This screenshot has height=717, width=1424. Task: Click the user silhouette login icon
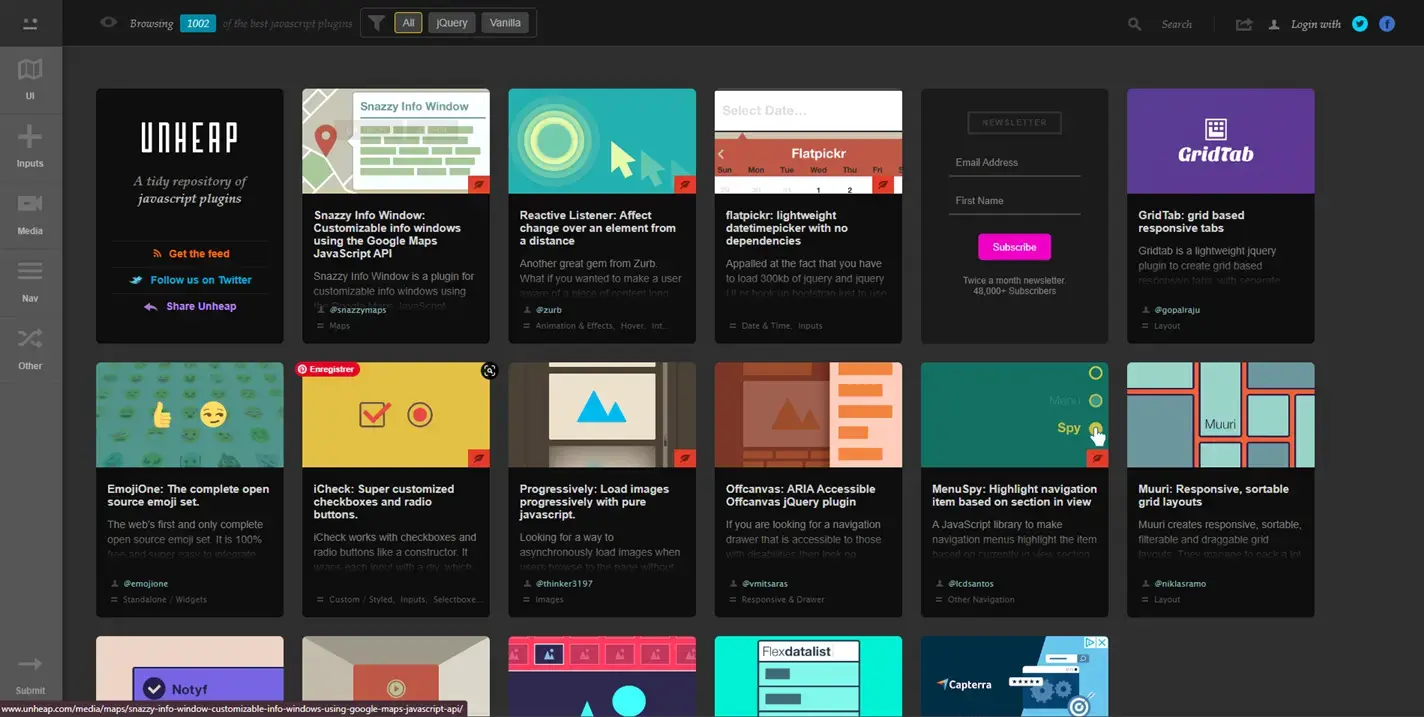[x=1274, y=24]
